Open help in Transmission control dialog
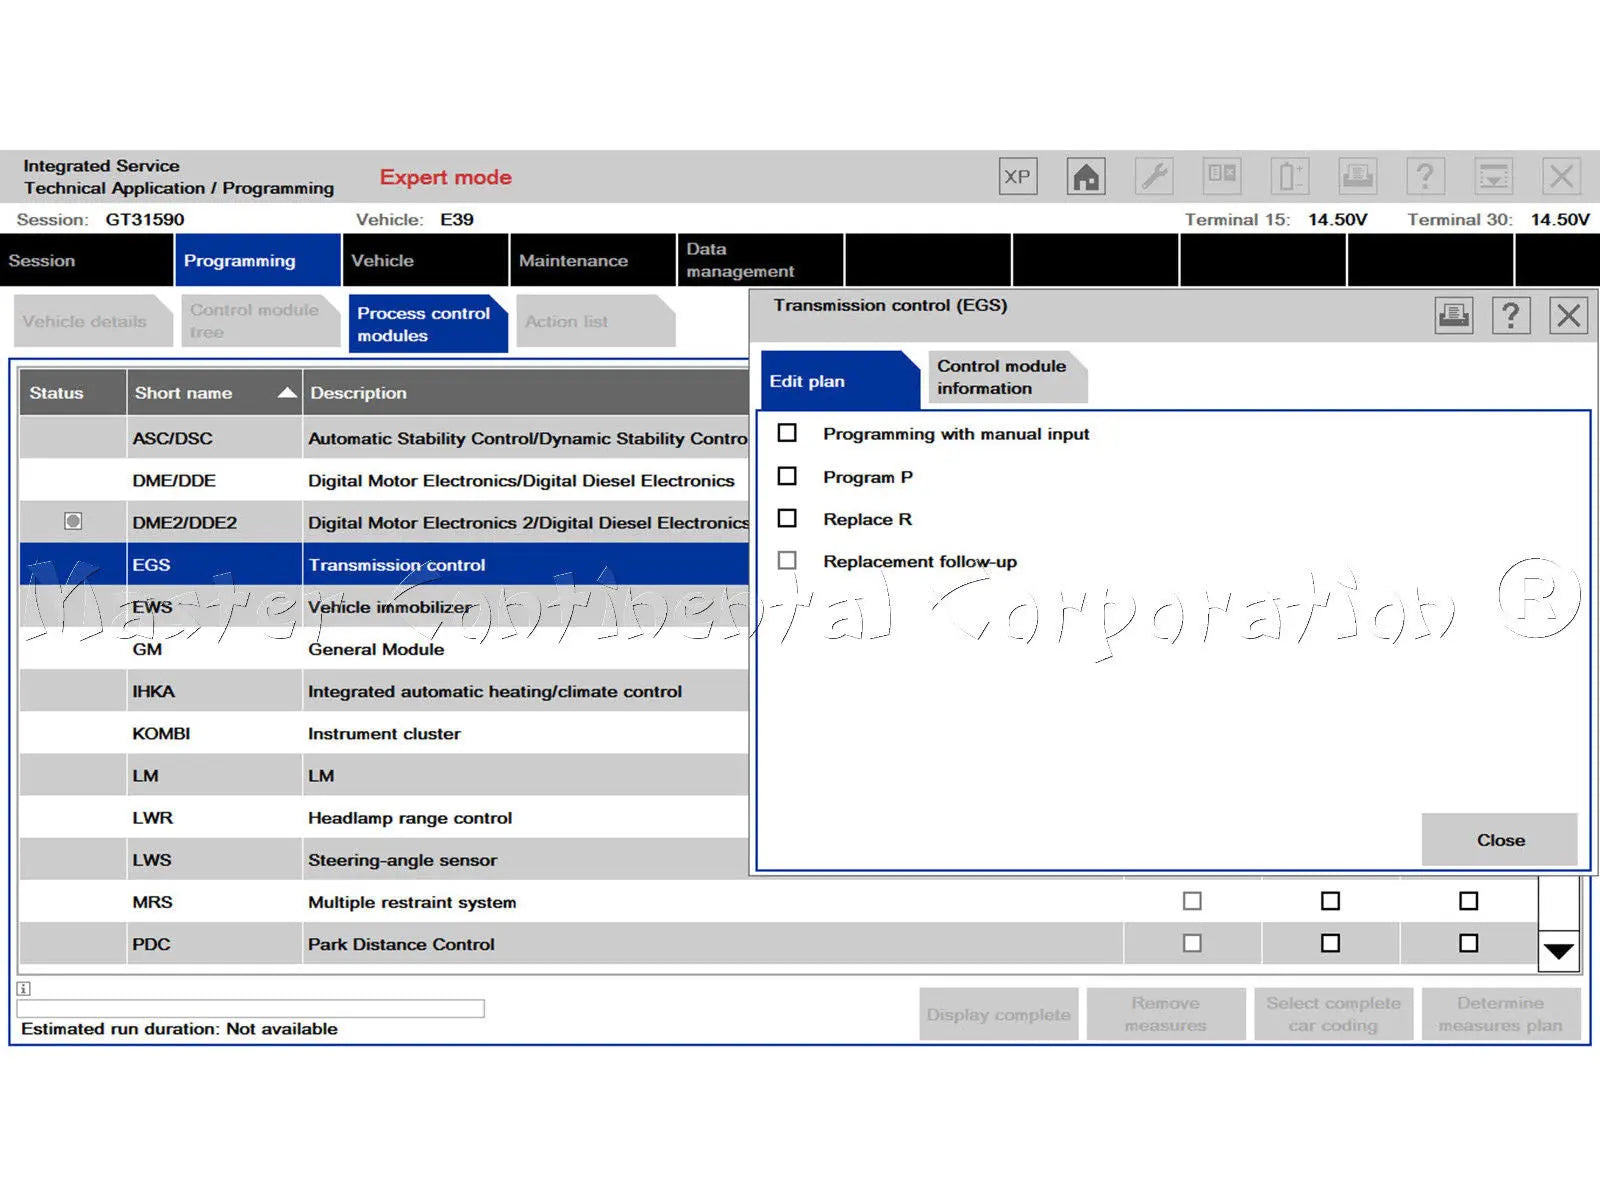This screenshot has height=1200, width=1600. click(x=1511, y=316)
